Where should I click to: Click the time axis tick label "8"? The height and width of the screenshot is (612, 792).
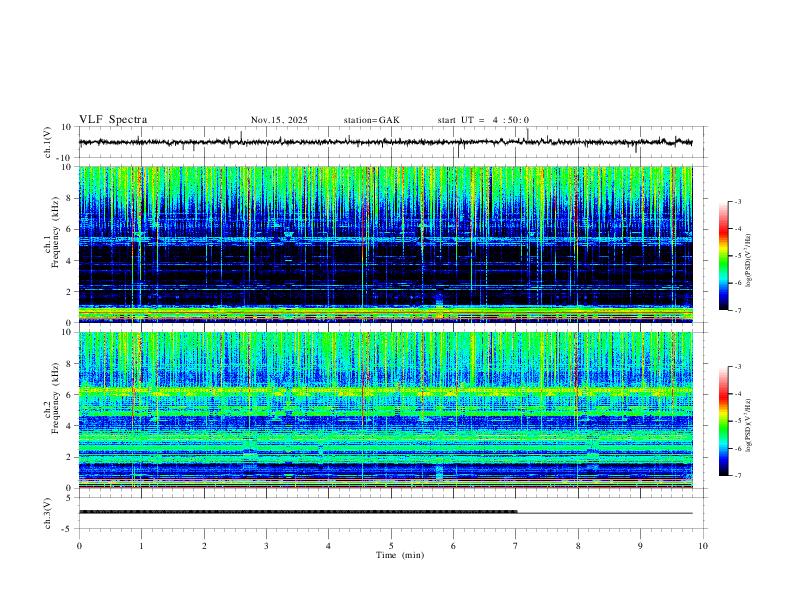click(x=578, y=546)
